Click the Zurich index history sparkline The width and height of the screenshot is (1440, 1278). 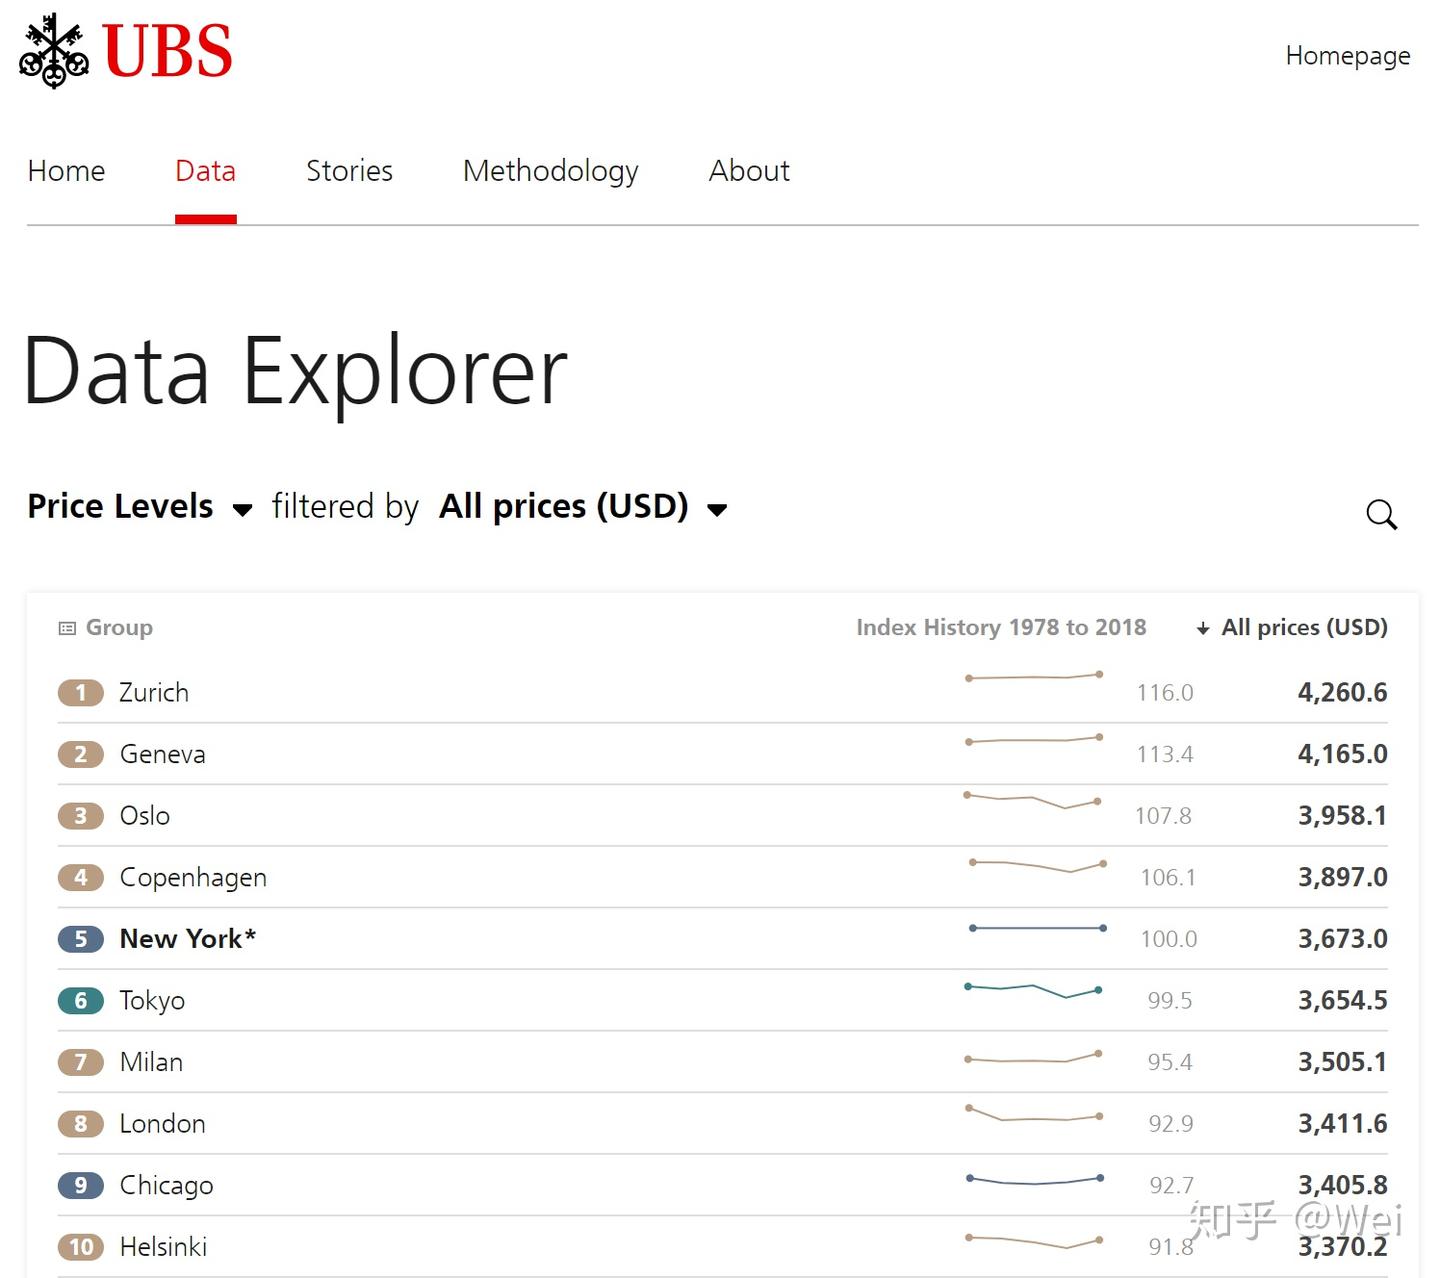click(1034, 677)
